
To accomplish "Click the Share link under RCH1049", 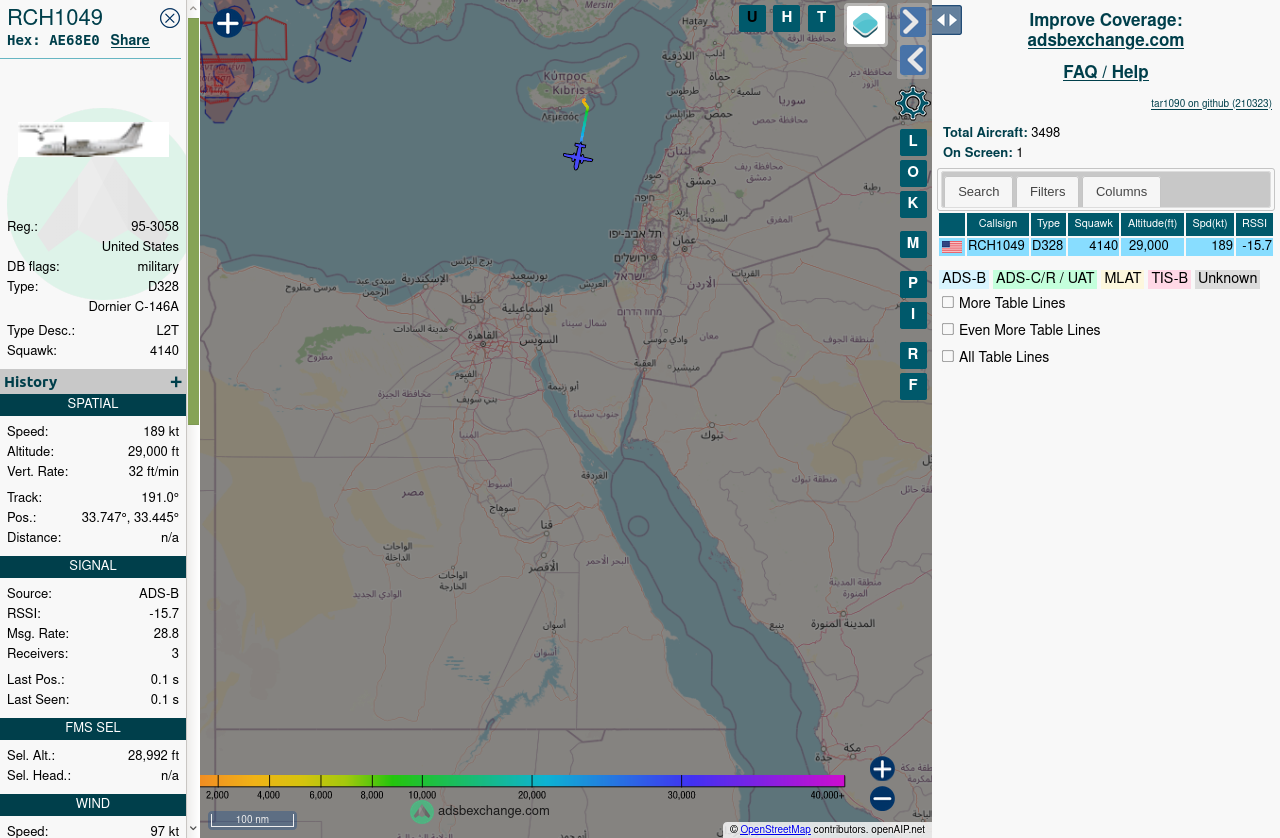I will [130, 40].
